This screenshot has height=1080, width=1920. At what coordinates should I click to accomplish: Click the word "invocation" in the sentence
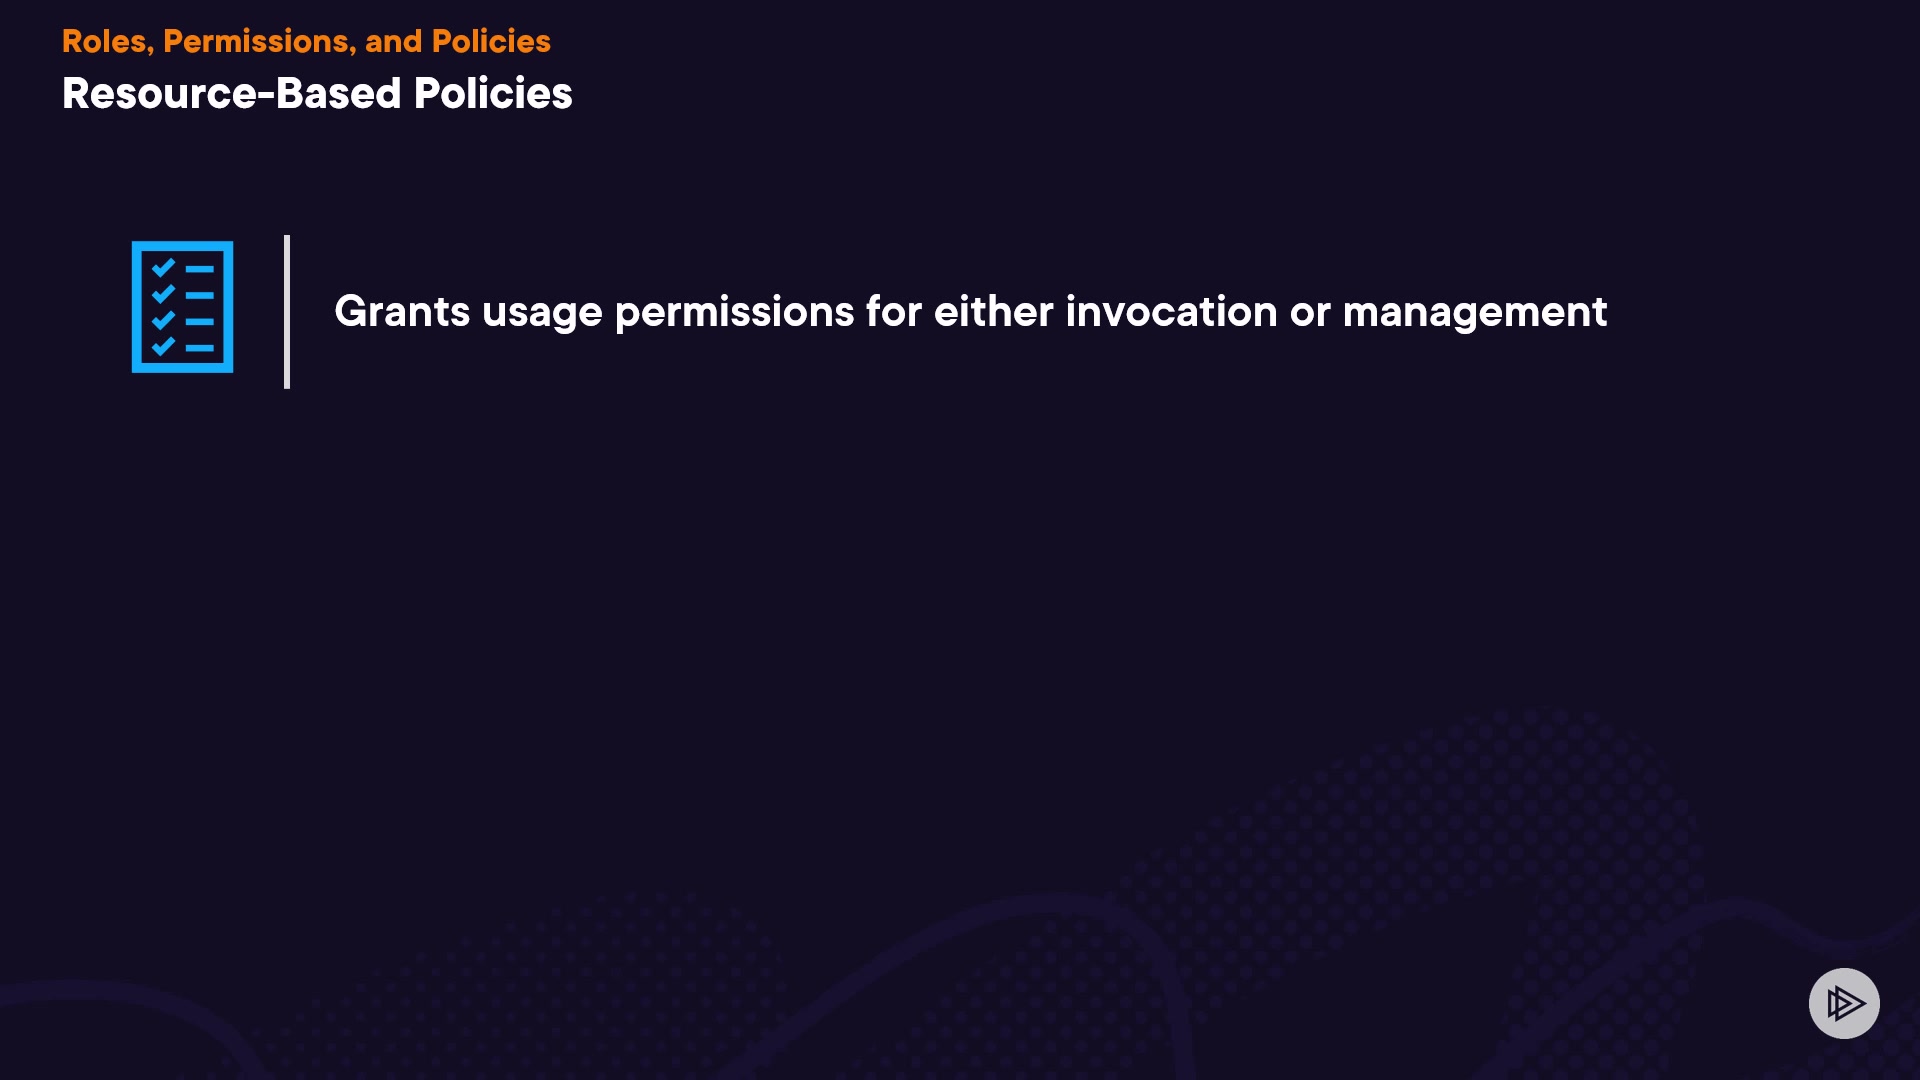[1171, 312]
